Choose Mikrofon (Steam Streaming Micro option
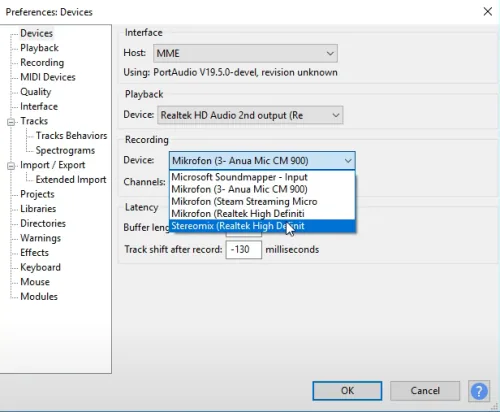The width and height of the screenshot is (500, 412). (x=262, y=201)
